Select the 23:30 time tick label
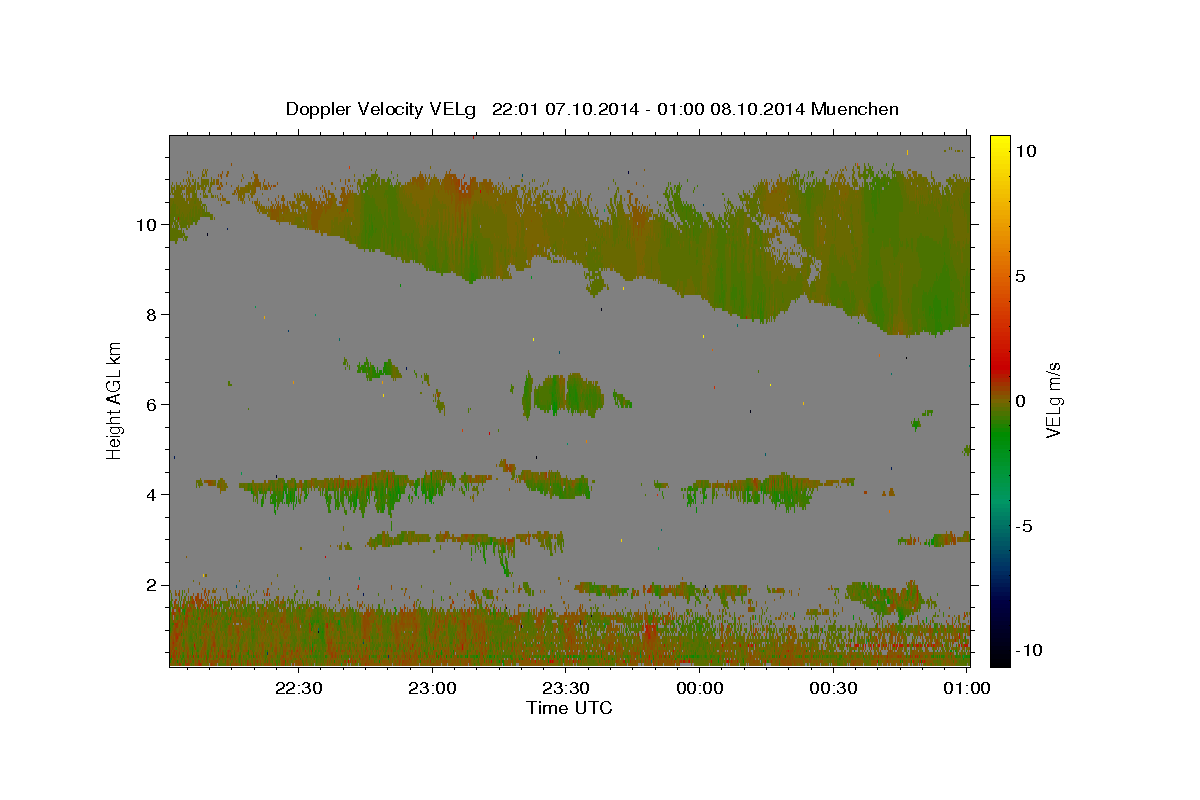The width and height of the screenshot is (1200, 800). point(566,688)
